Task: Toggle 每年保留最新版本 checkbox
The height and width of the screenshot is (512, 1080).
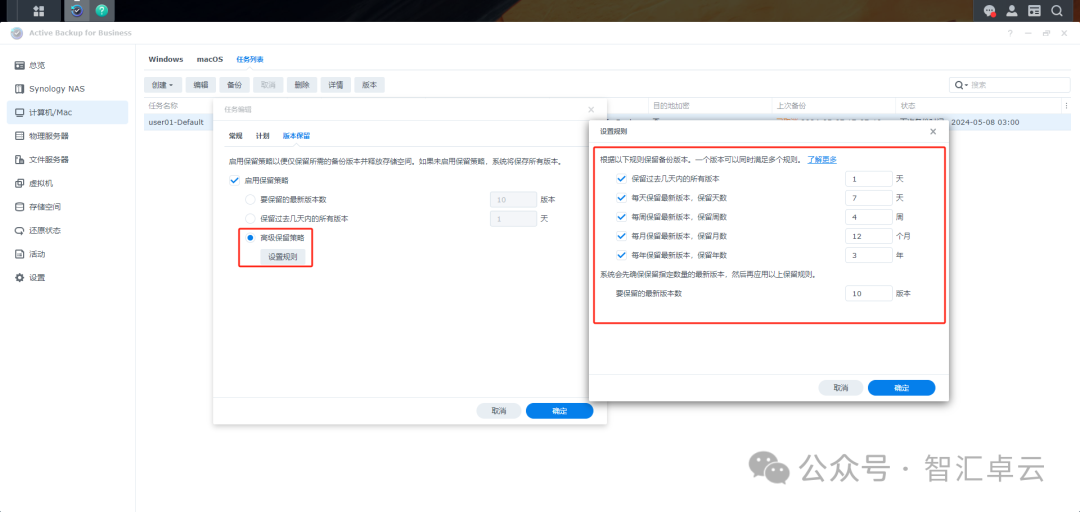Action: click(x=623, y=255)
